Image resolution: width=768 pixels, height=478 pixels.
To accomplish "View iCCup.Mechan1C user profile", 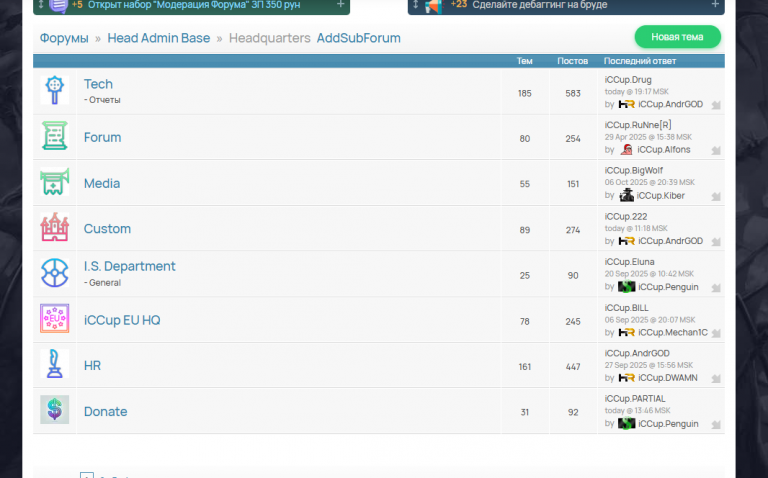I will (x=673, y=333).
